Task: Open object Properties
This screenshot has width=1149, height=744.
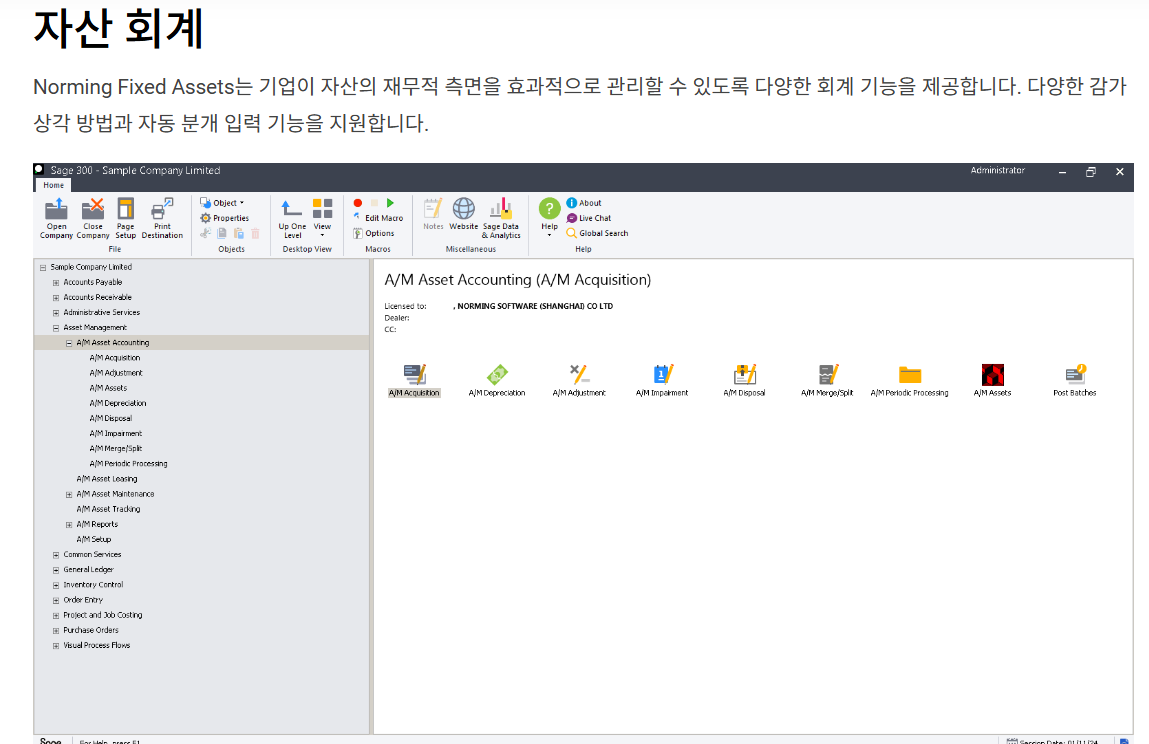Action: (x=224, y=218)
